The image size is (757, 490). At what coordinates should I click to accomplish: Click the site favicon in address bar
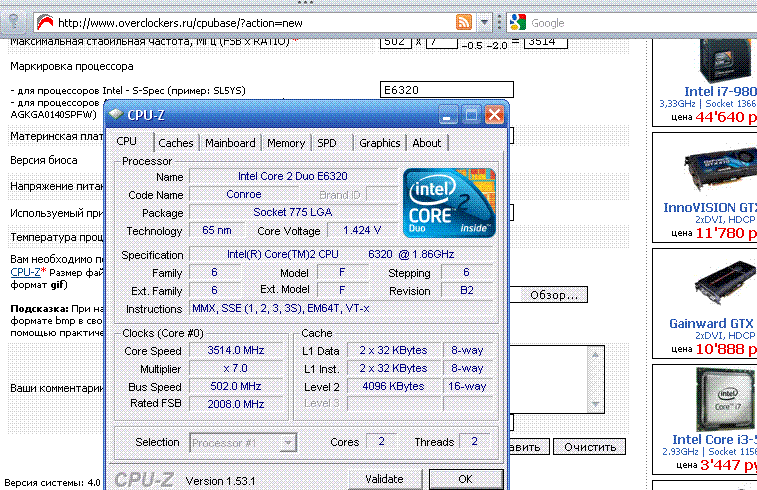[x=45, y=22]
